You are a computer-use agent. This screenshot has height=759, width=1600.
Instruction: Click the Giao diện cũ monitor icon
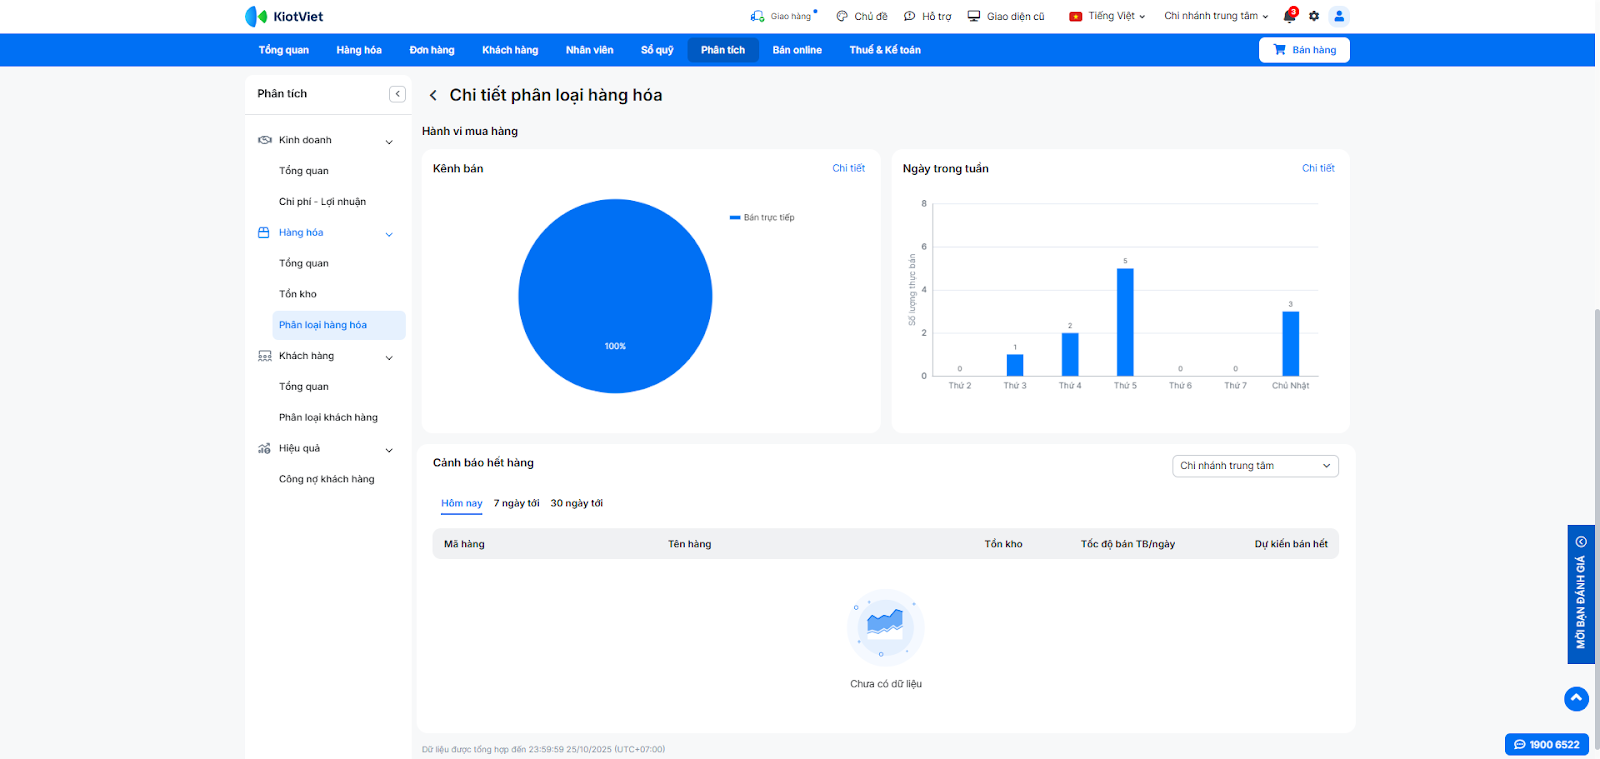[x=974, y=16]
